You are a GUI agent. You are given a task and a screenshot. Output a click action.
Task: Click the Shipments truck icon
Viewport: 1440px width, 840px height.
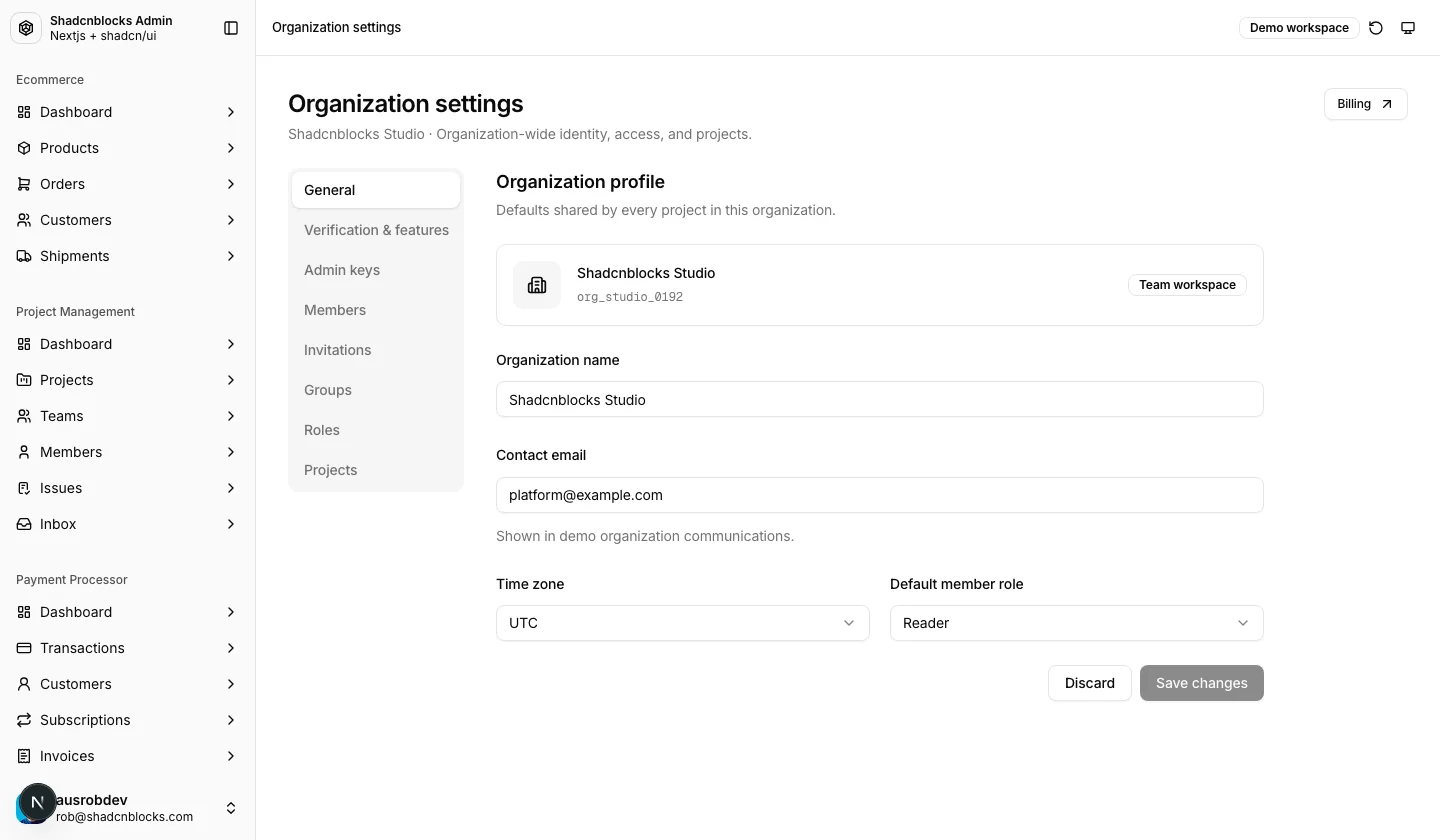(24, 256)
